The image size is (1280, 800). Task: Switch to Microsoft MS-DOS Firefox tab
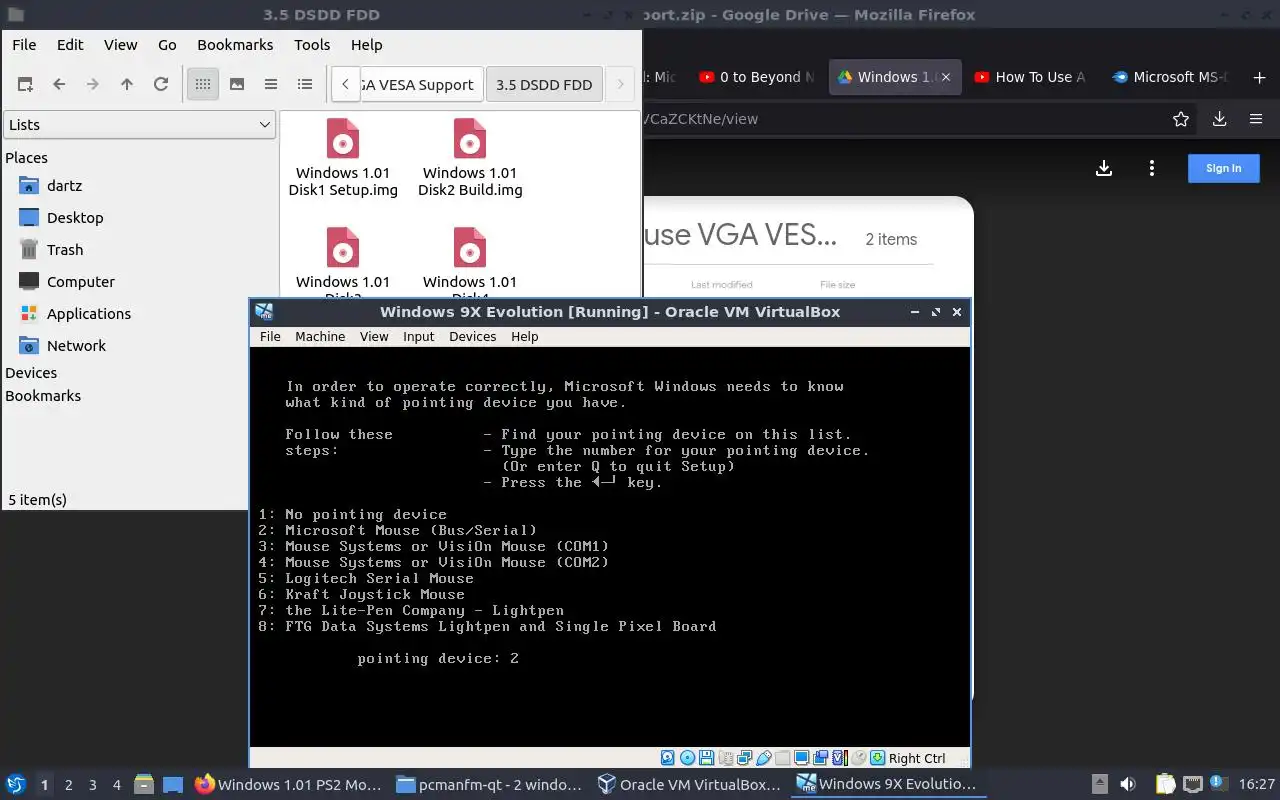[1170, 77]
